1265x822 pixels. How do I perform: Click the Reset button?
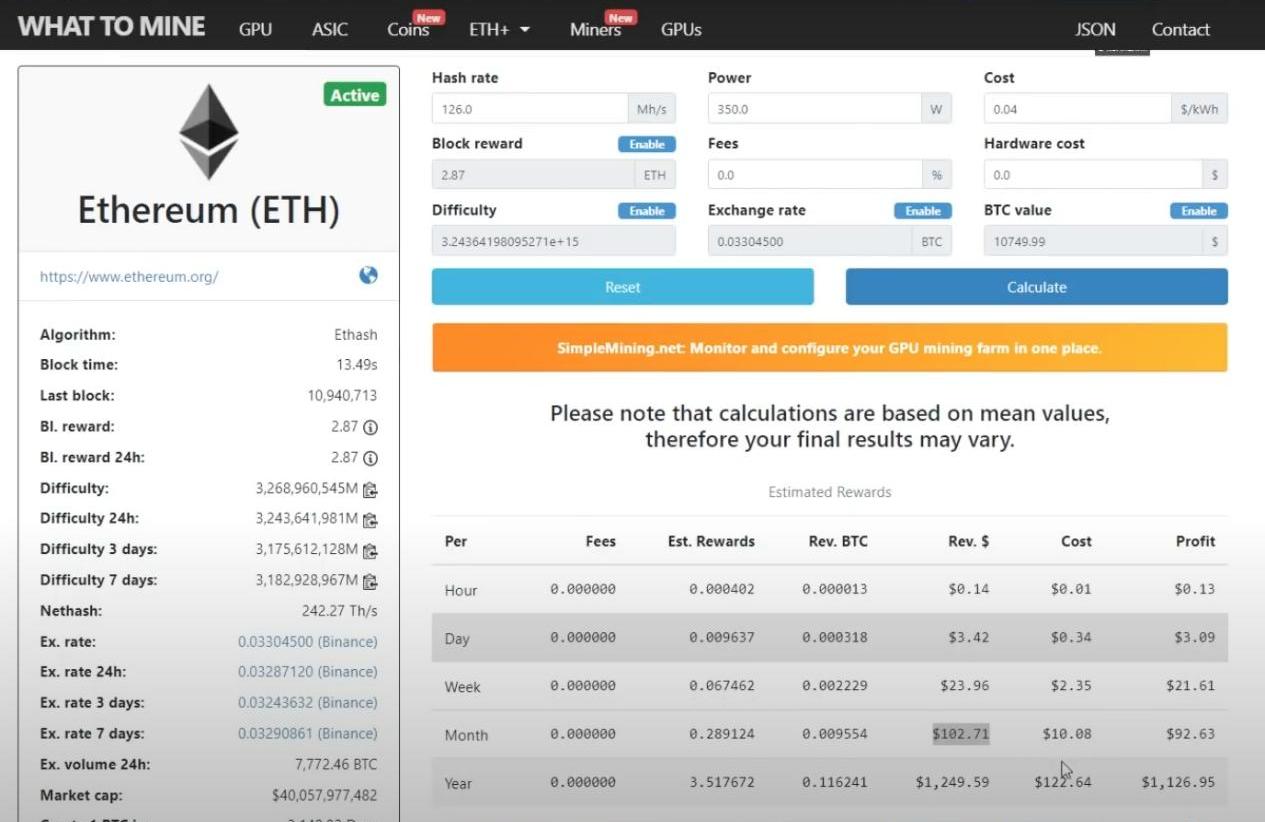623,287
